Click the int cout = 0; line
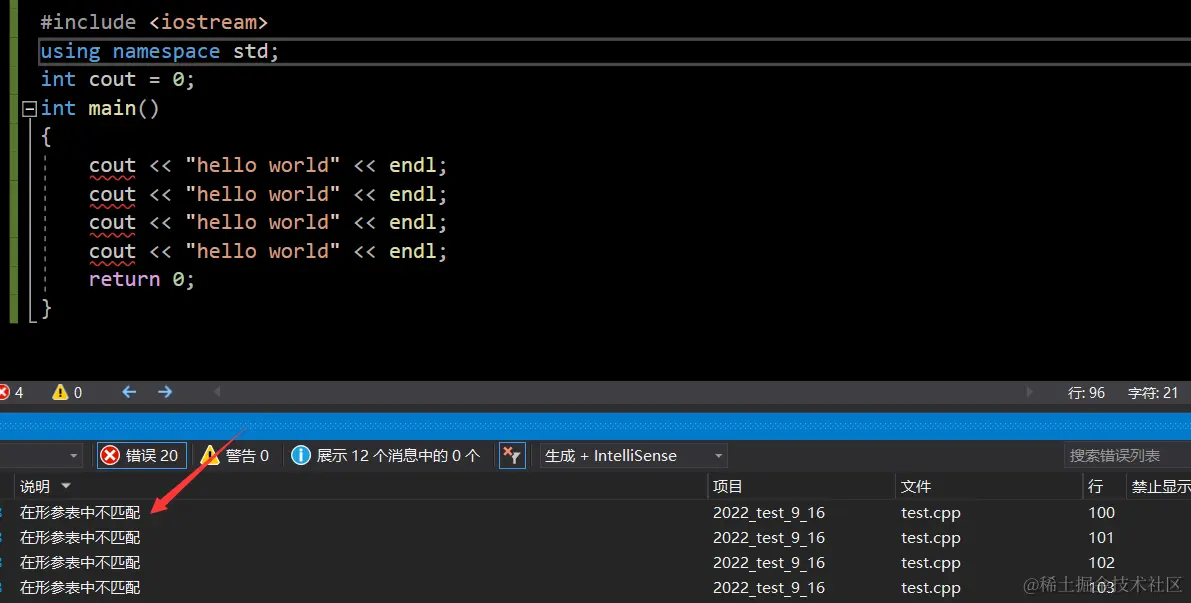This screenshot has width=1191, height=603. coord(118,79)
